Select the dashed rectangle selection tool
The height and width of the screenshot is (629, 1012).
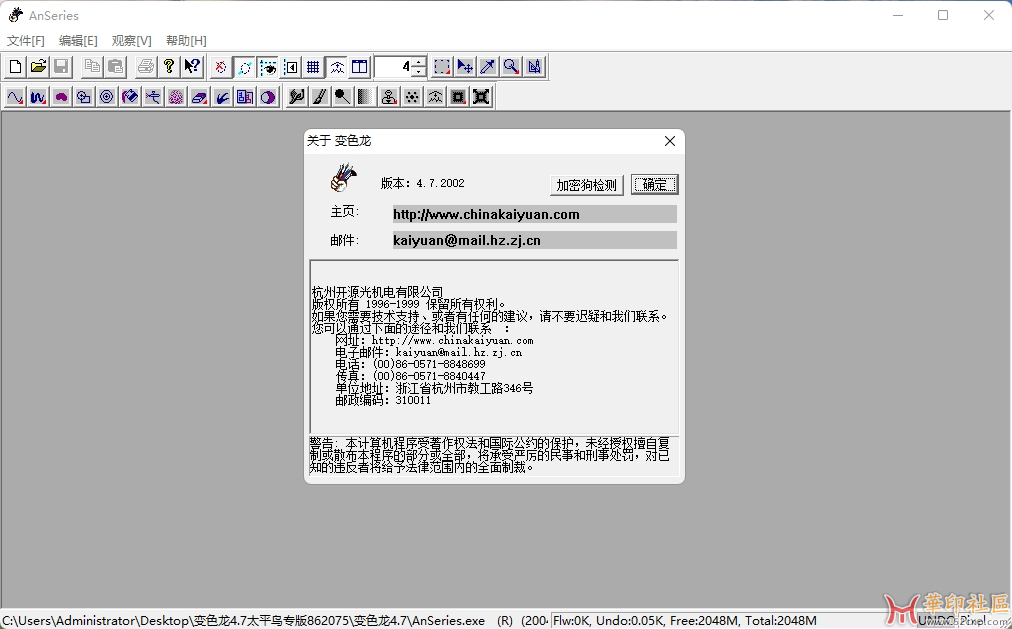[442, 66]
